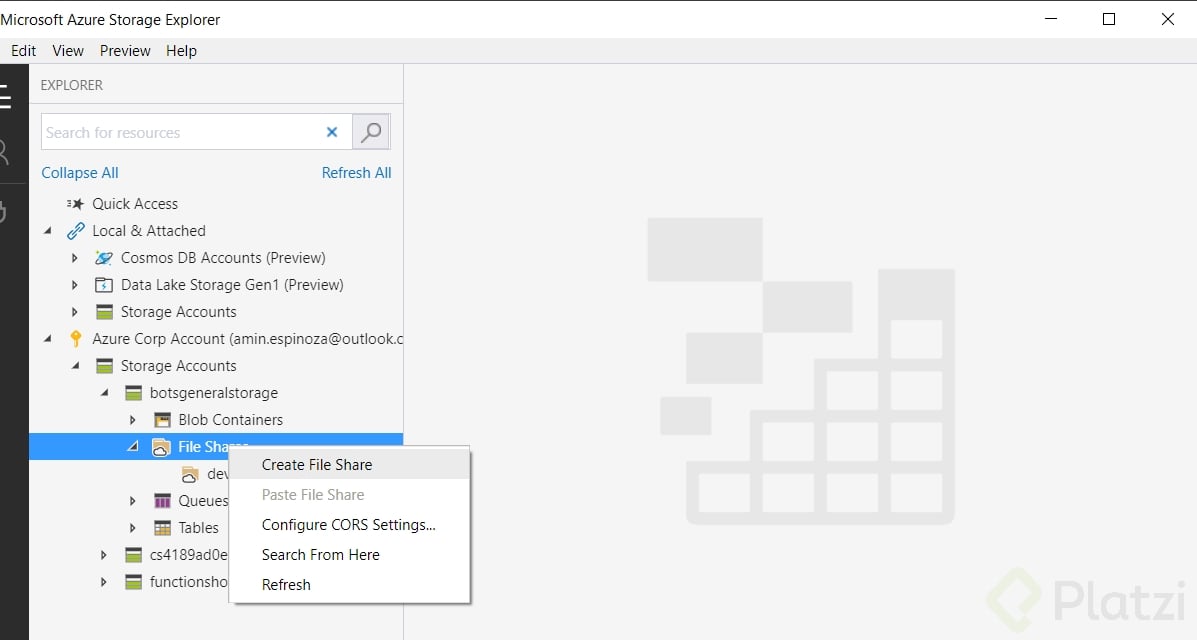Select 'Cosmos DB Accounts (Preview)' label
Viewport: 1197px width, 640px height.
tap(223, 258)
